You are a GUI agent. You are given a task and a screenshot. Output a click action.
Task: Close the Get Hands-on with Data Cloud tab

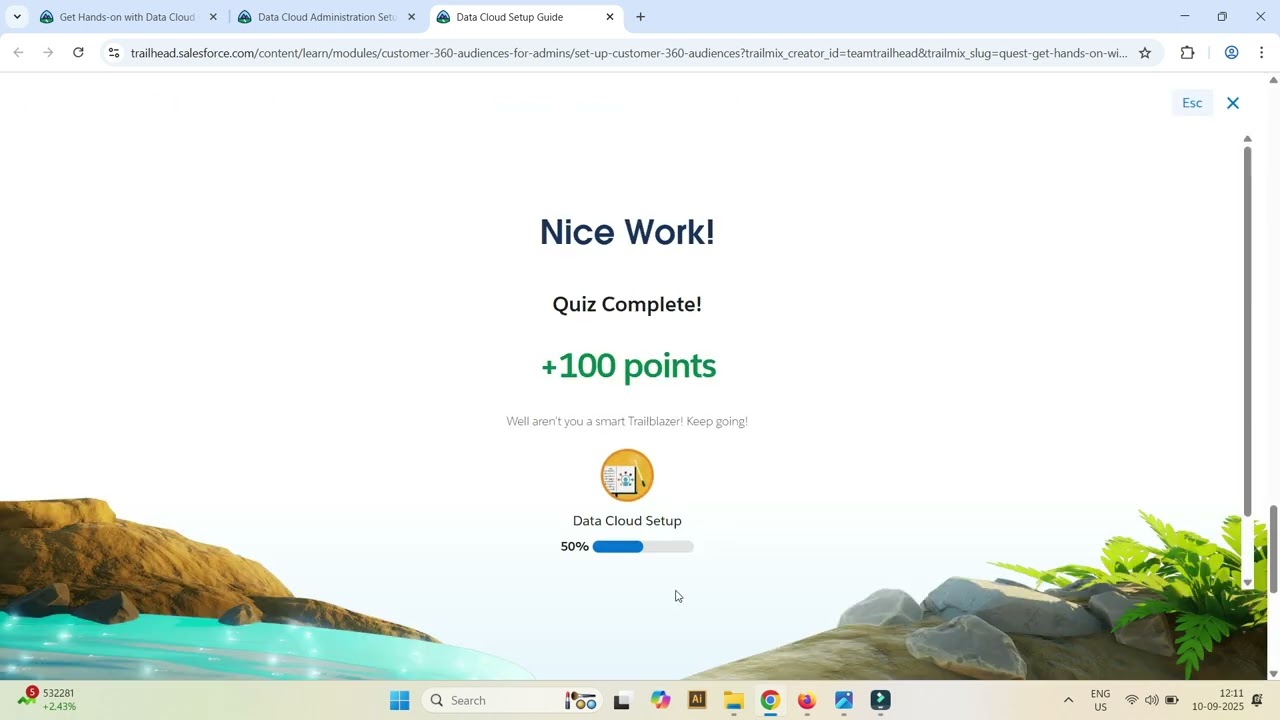coord(213,17)
